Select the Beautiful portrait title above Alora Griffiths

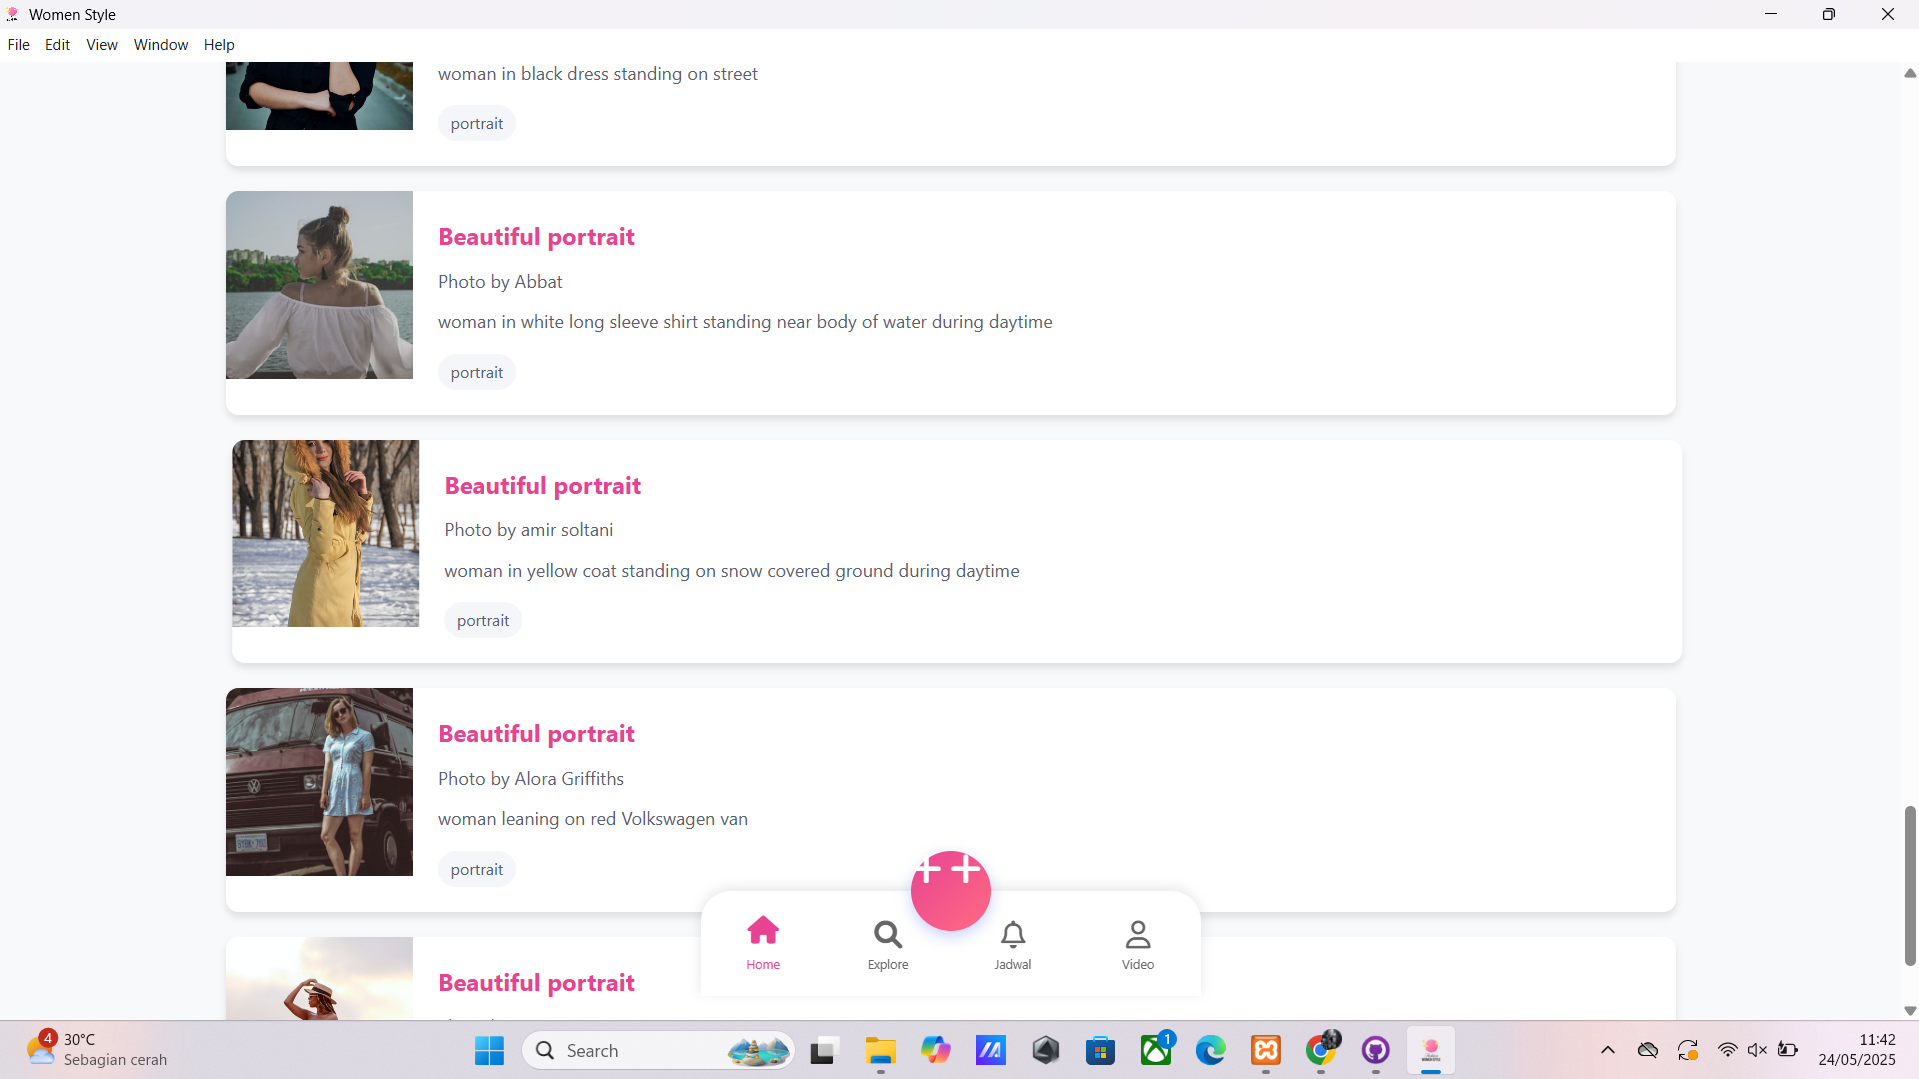[x=536, y=734]
